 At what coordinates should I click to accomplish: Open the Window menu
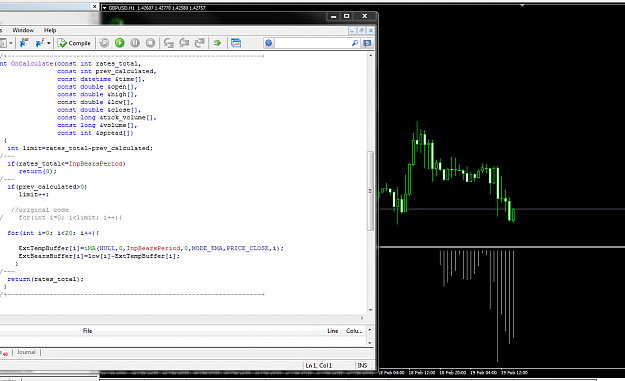coord(23,30)
